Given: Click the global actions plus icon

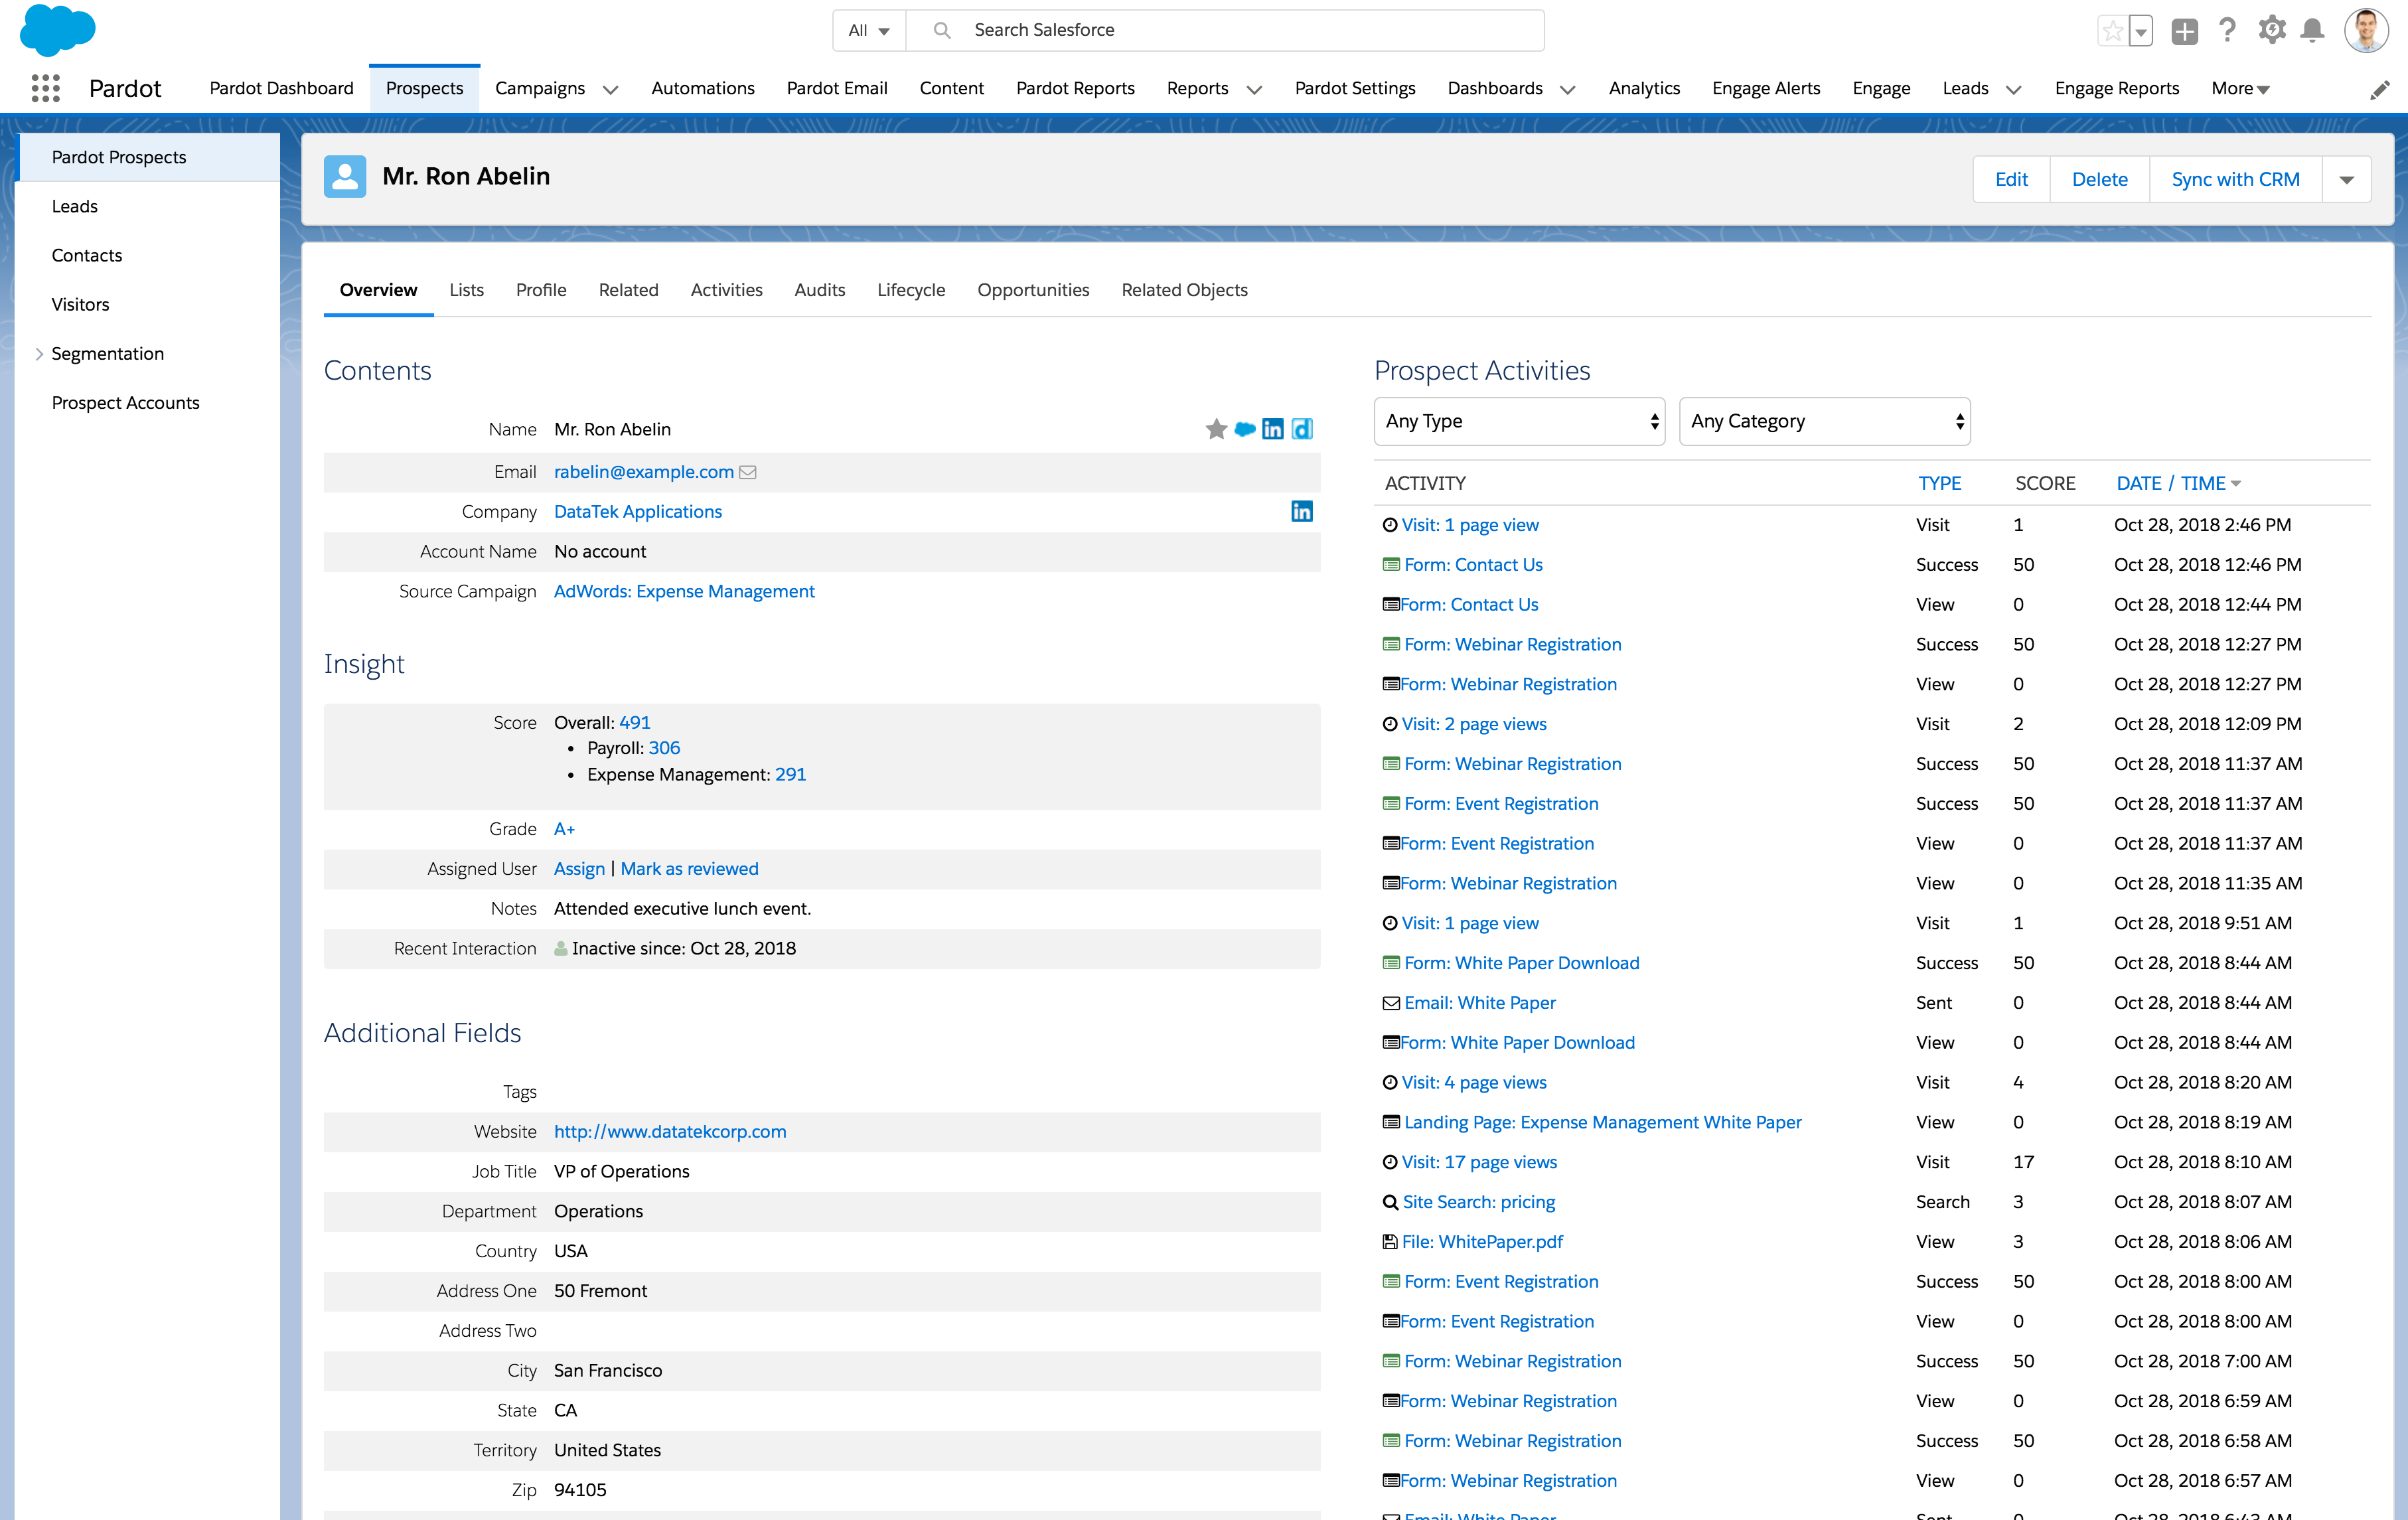Looking at the screenshot, I should point(2184,31).
